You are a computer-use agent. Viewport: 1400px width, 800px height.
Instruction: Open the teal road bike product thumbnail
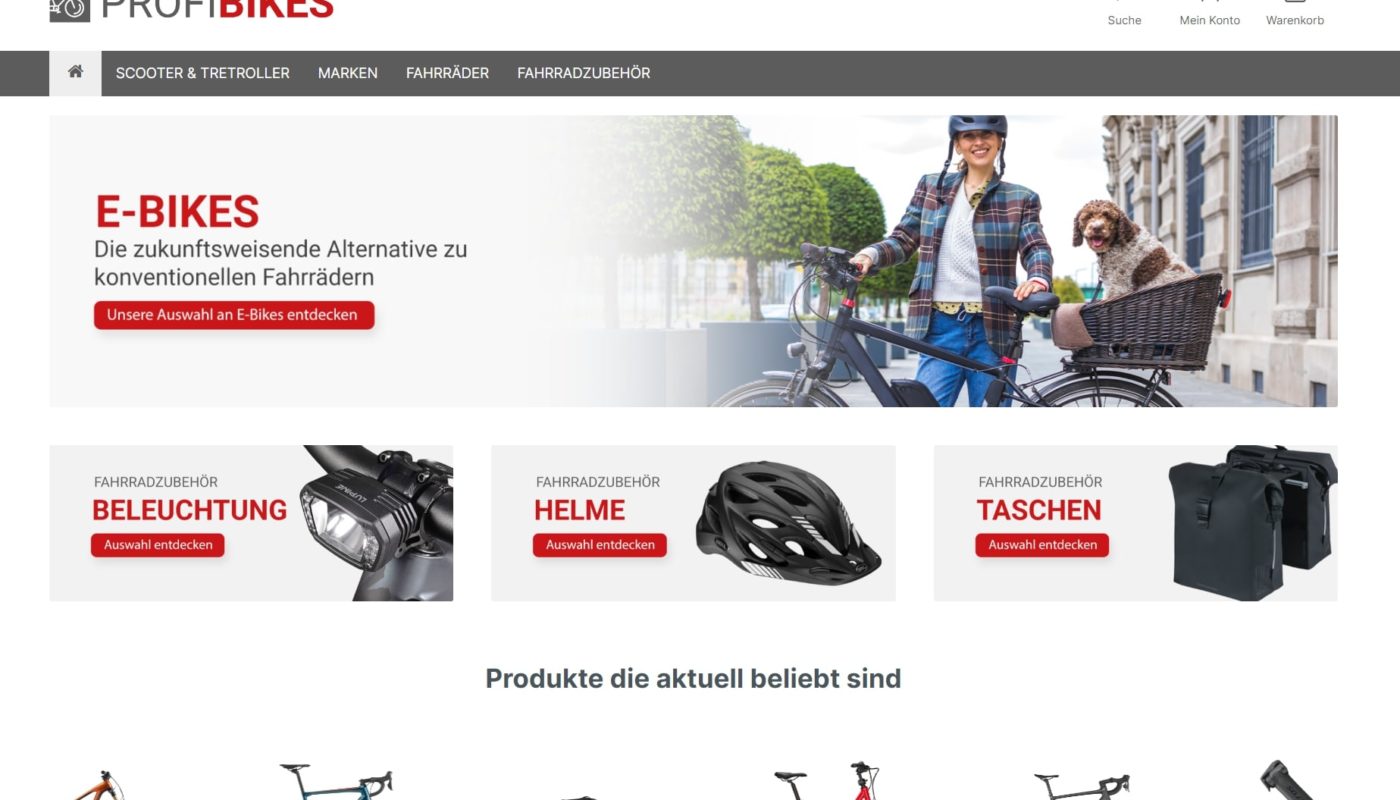coord(336,782)
